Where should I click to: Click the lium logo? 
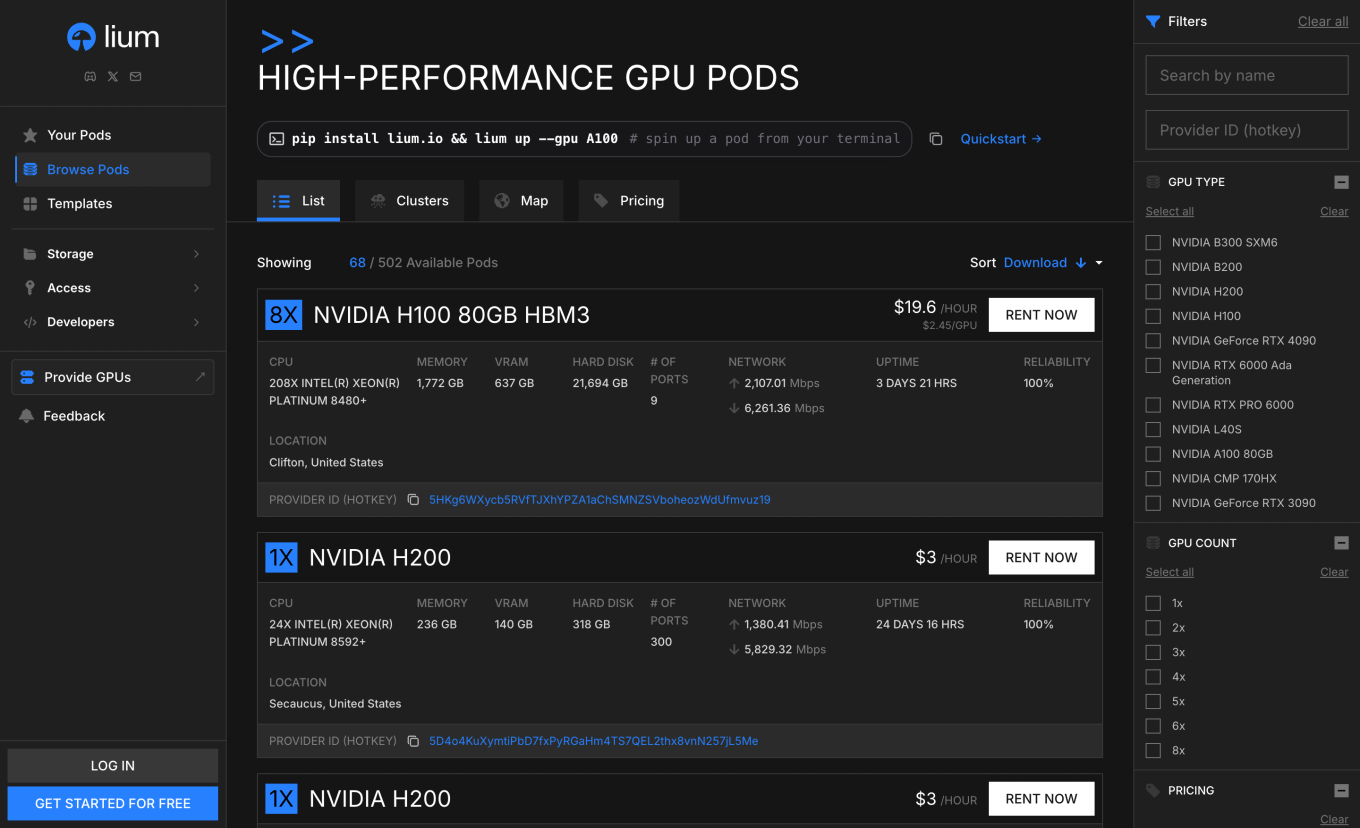click(x=113, y=38)
